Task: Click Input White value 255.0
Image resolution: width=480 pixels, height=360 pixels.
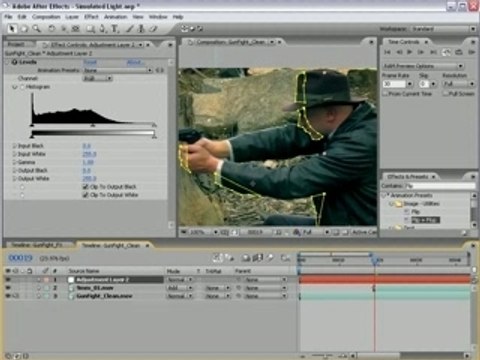Action: pos(89,154)
